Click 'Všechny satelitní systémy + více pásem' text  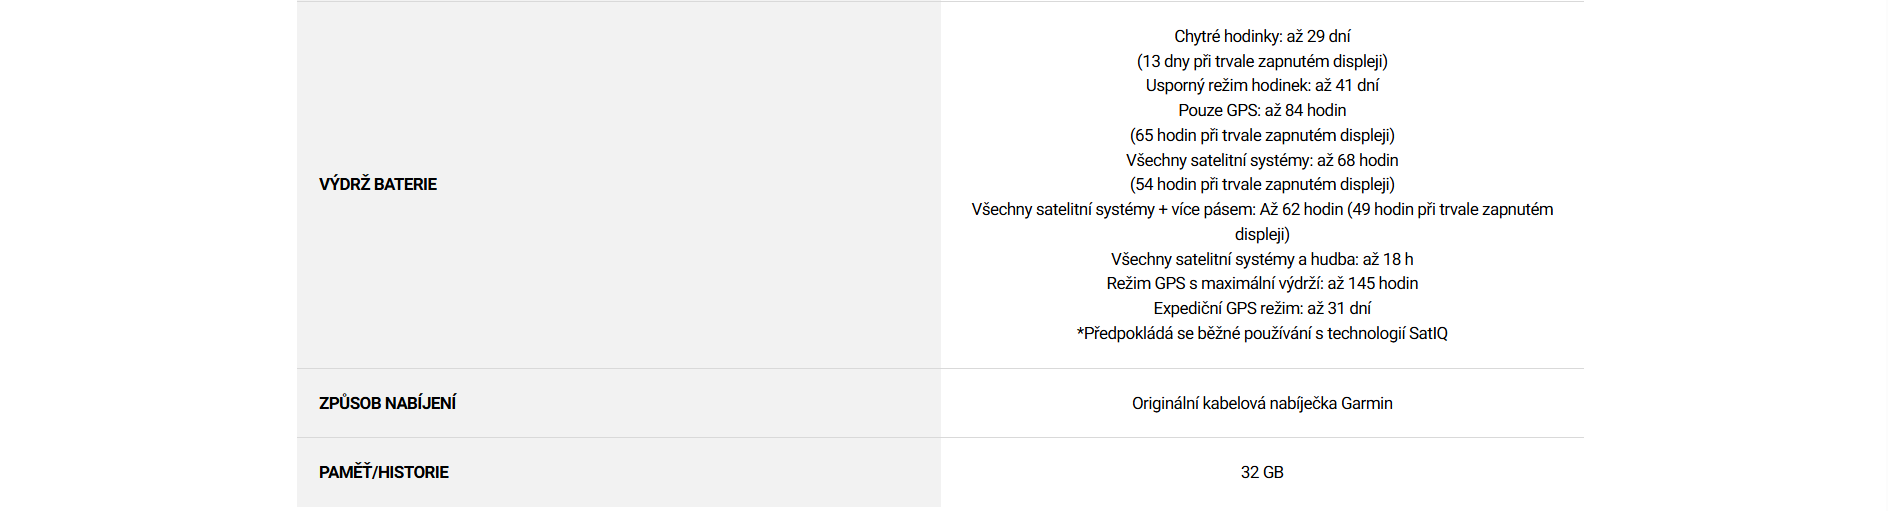point(1112,209)
